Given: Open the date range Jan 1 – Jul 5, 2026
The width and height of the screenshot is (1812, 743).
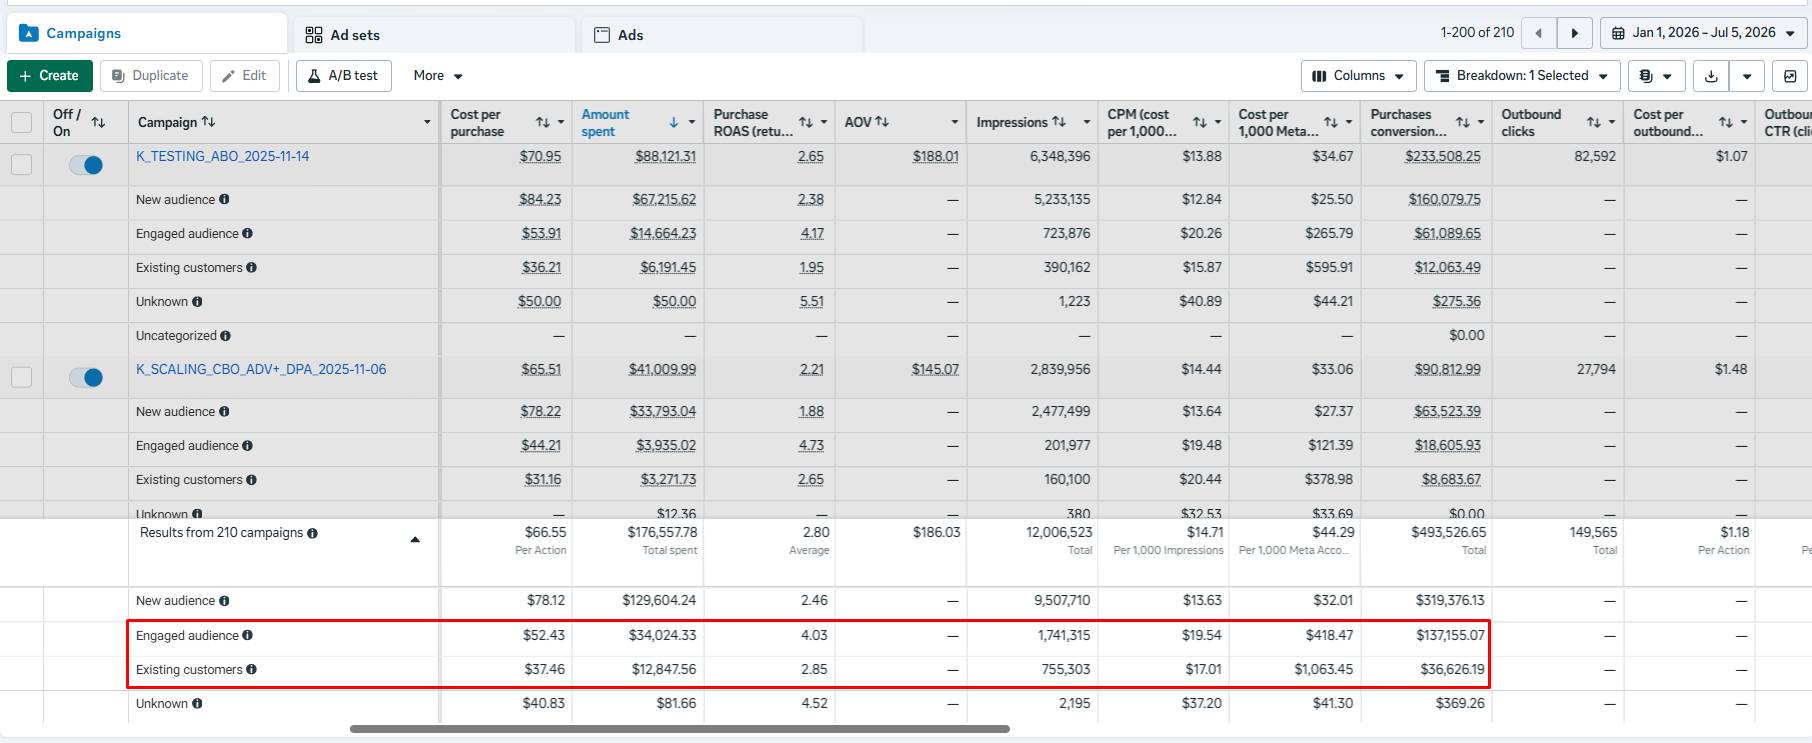Looking at the screenshot, I should tap(1704, 33).
